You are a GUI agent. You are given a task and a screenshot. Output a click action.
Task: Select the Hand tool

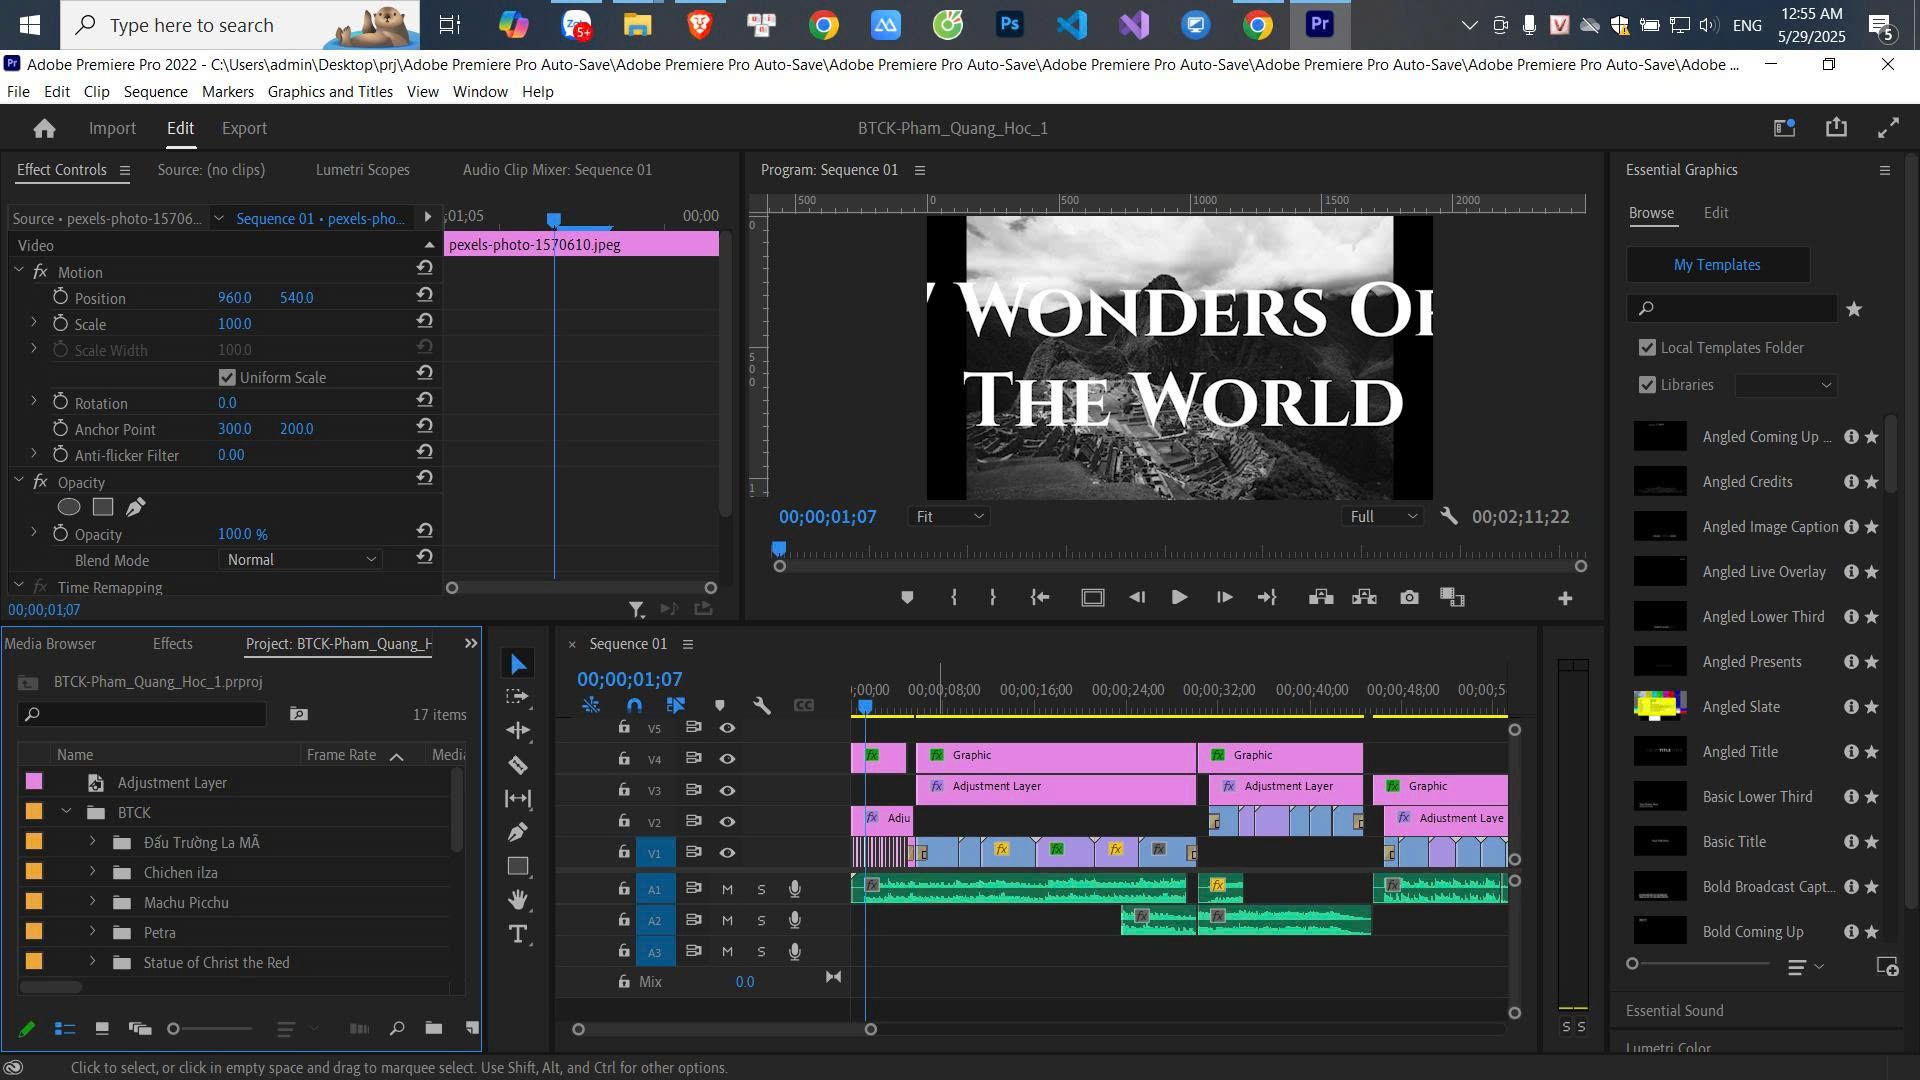[518, 899]
